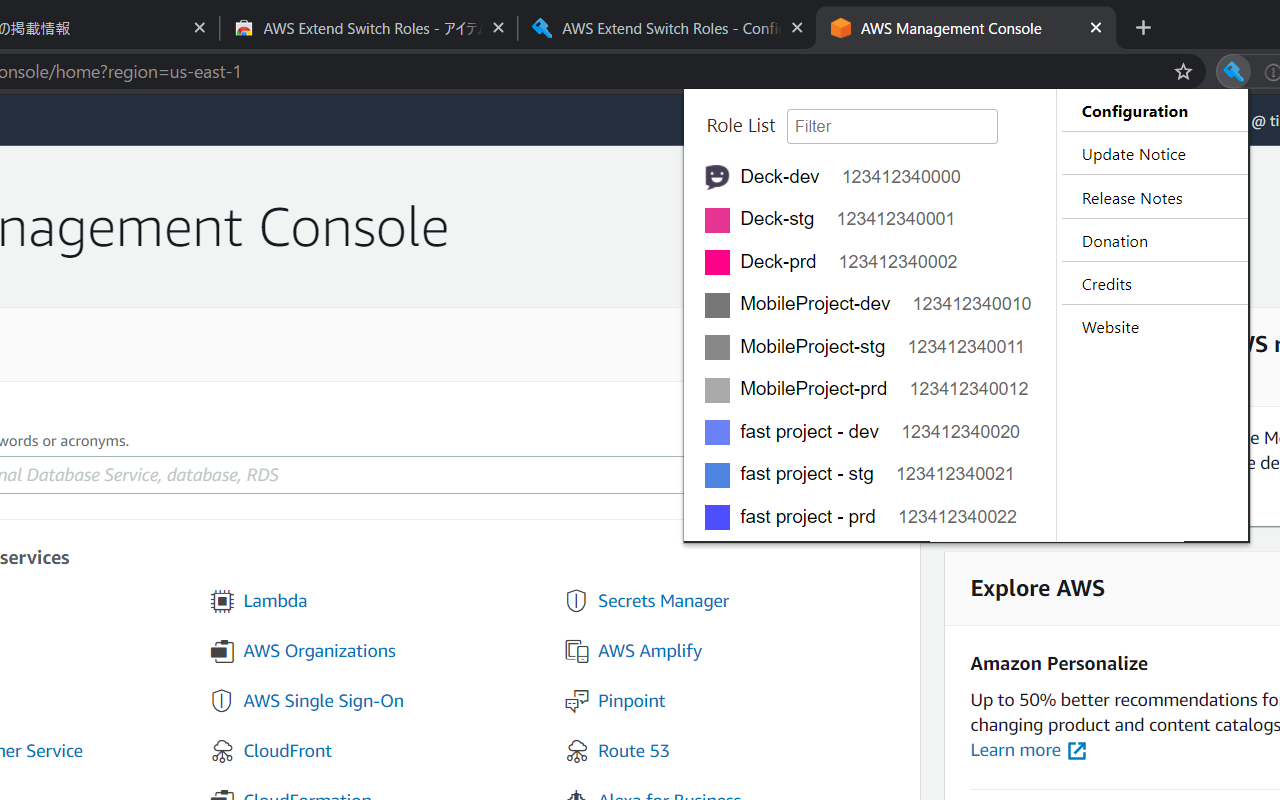Screen dimensions: 1280x800
Task: Open the extension's Website link
Action: pyautogui.click(x=1110, y=327)
